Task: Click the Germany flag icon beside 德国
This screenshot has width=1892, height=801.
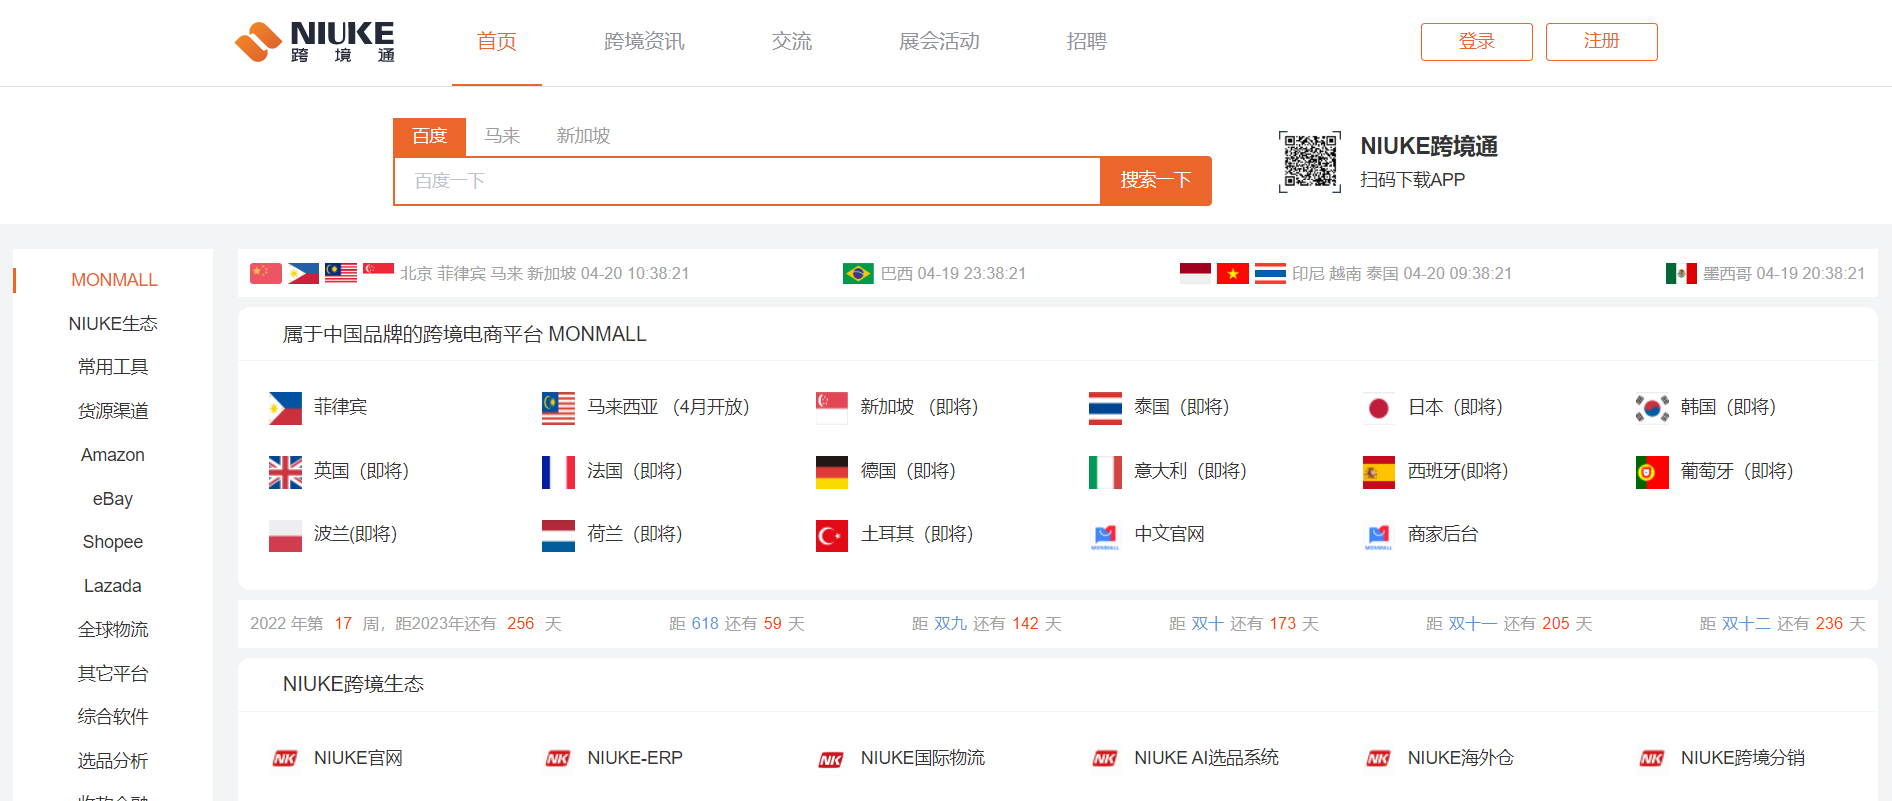Action: pyautogui.click(x=832, y=472)
